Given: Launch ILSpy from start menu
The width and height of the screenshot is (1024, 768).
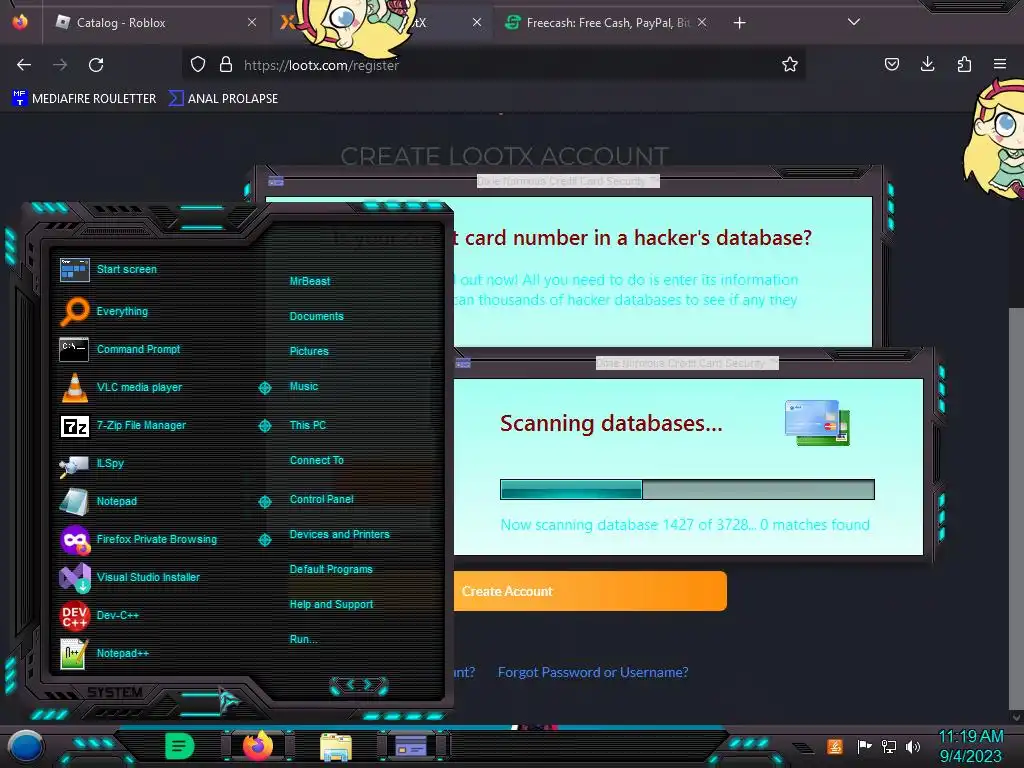Looking at the screenshot, I should [x=91, y=464].
